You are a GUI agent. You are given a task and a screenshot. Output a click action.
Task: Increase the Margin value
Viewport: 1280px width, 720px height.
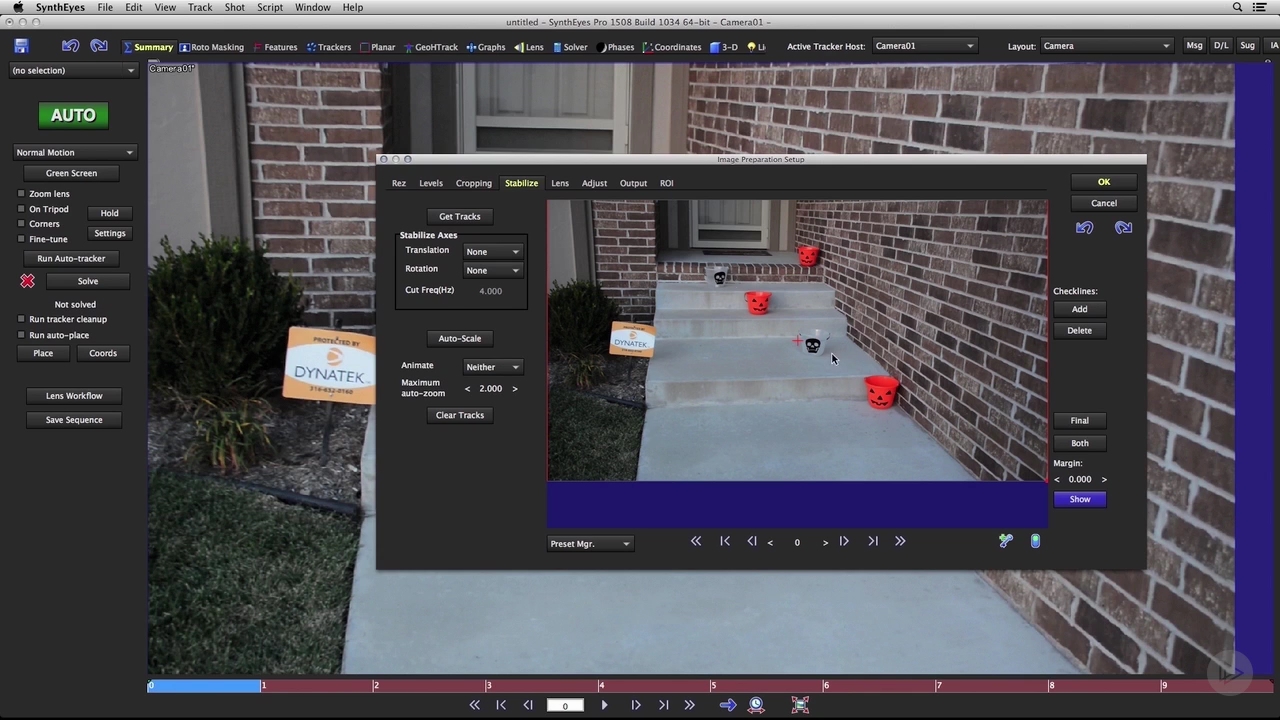(x=1104, y=480)
